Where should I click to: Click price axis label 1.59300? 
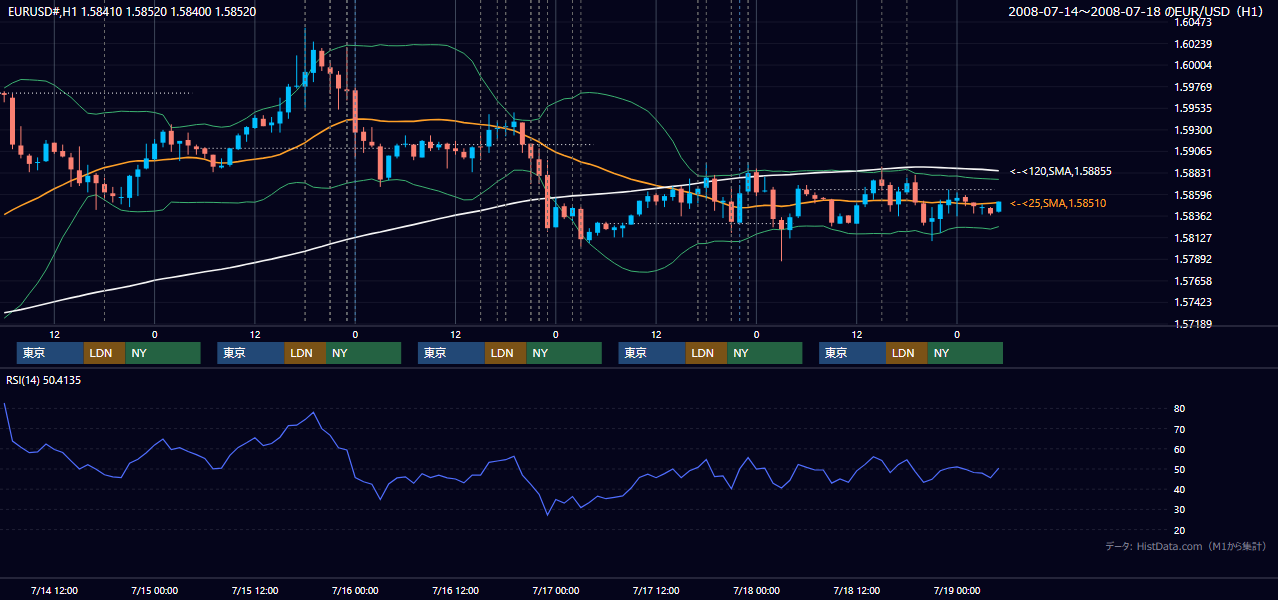1193,130
